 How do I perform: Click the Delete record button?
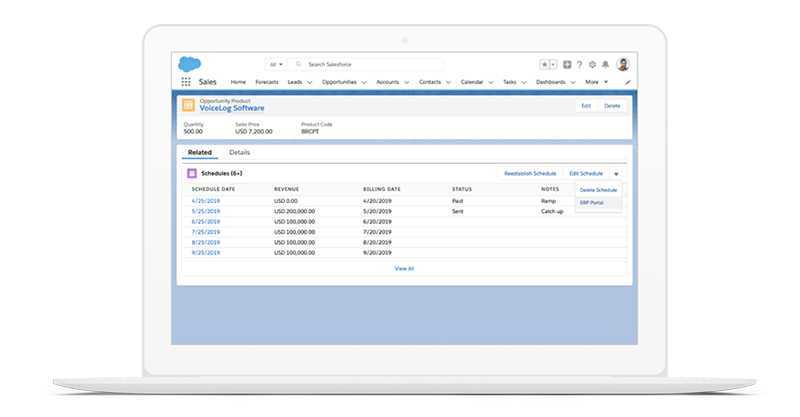click(612, 106)
